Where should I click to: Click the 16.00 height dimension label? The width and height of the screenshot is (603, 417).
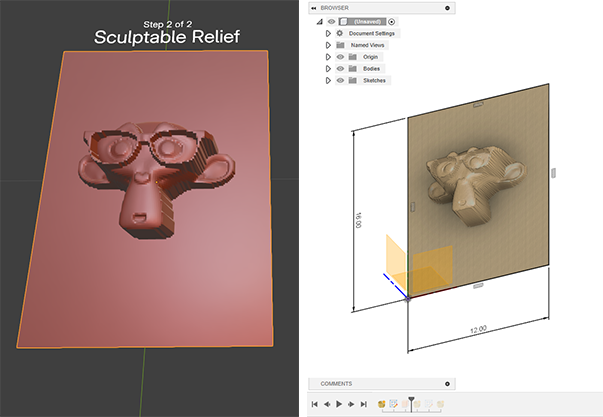pyautogui.click(x=357, y=219)
